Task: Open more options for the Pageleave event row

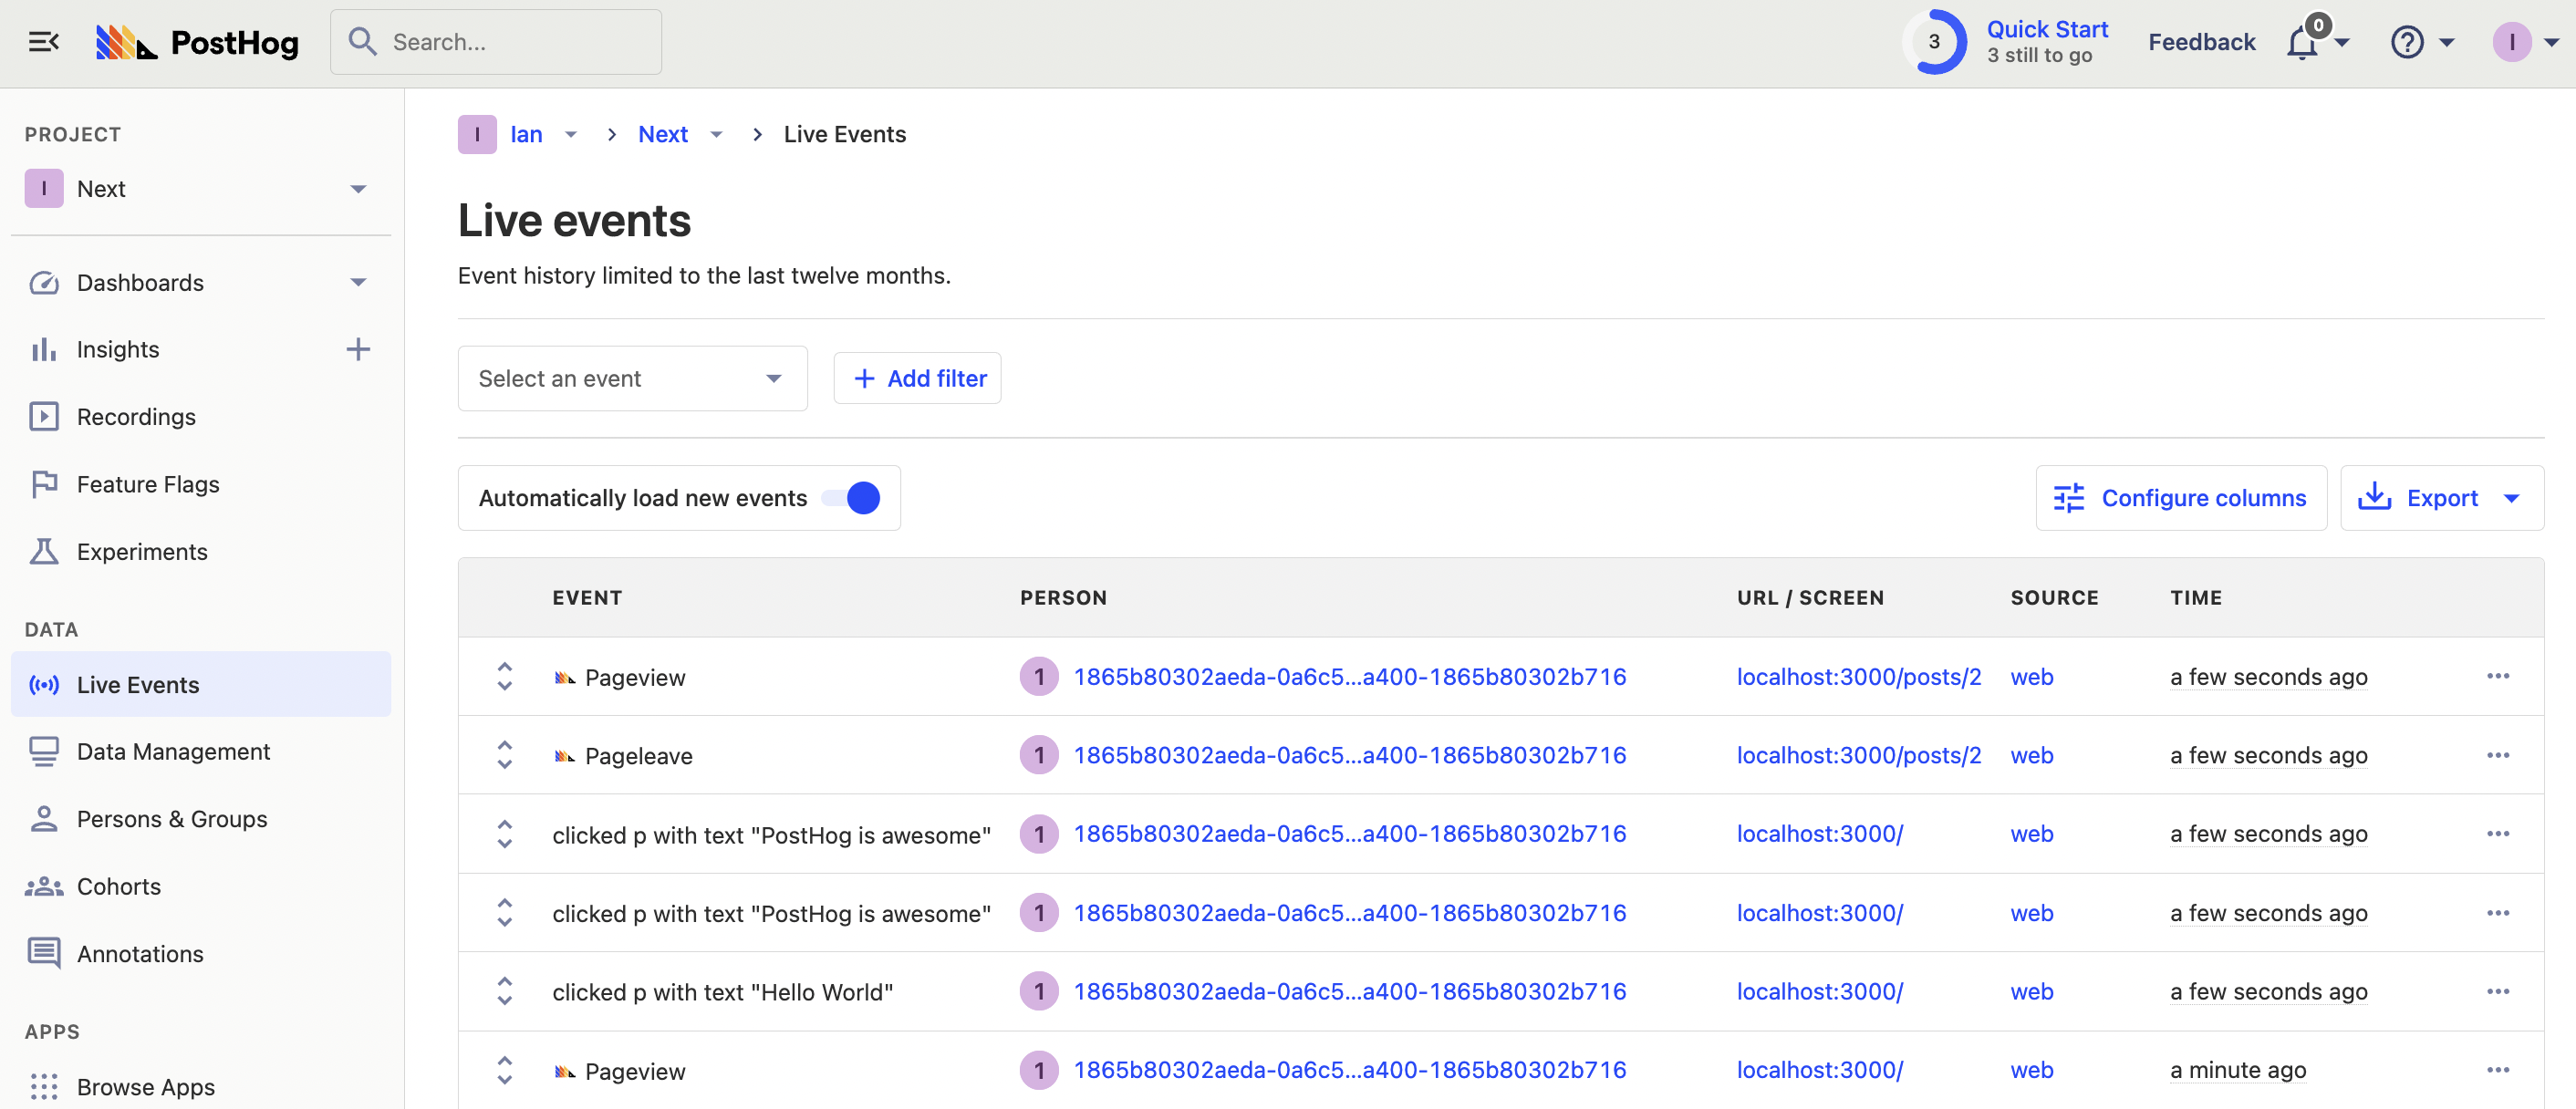Action: pos(2497,755)
